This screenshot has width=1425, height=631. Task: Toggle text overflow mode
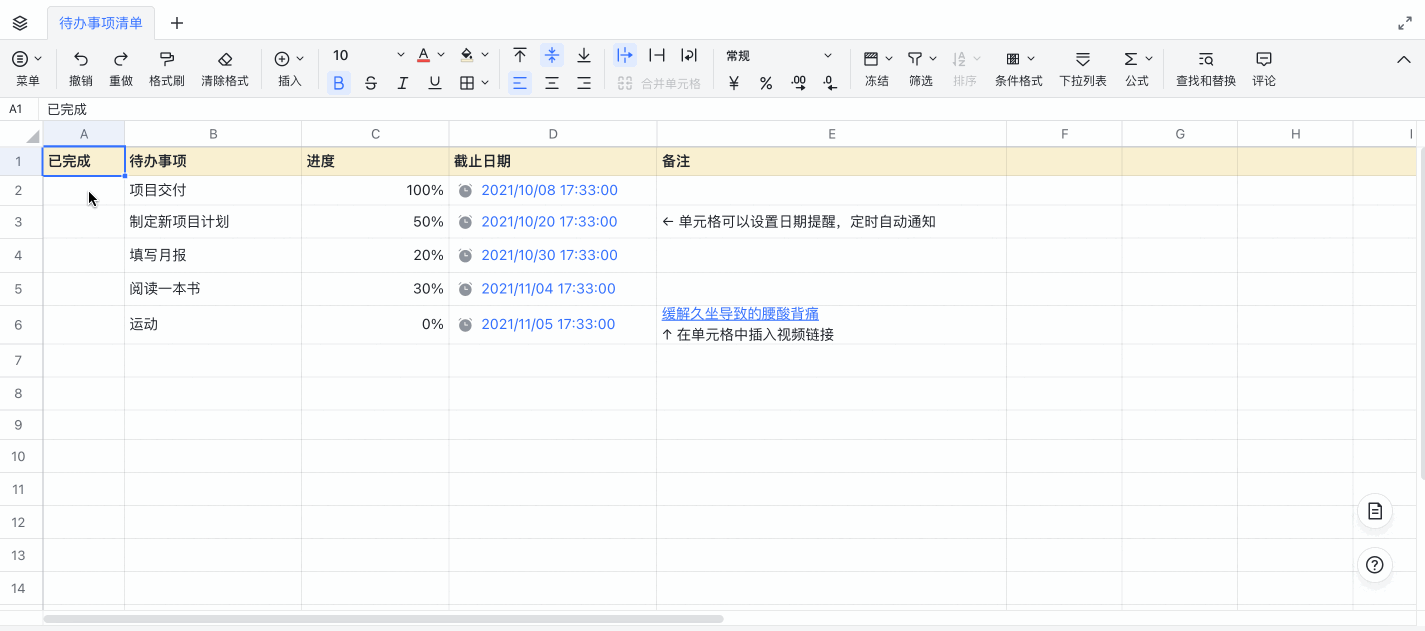(625, 55)
